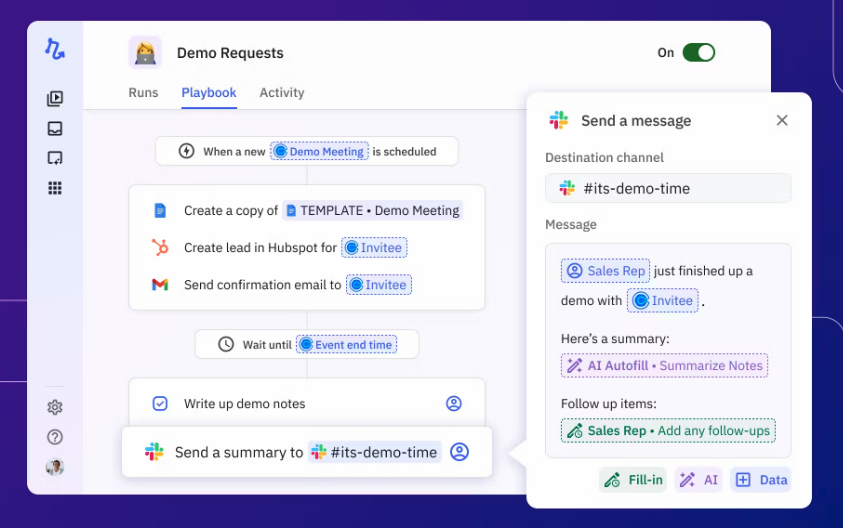Click the Demo Requests playbook emoji icon
The width and height of the screenshot is (843, 528).
pyautogui.click(x=145, y=53)
